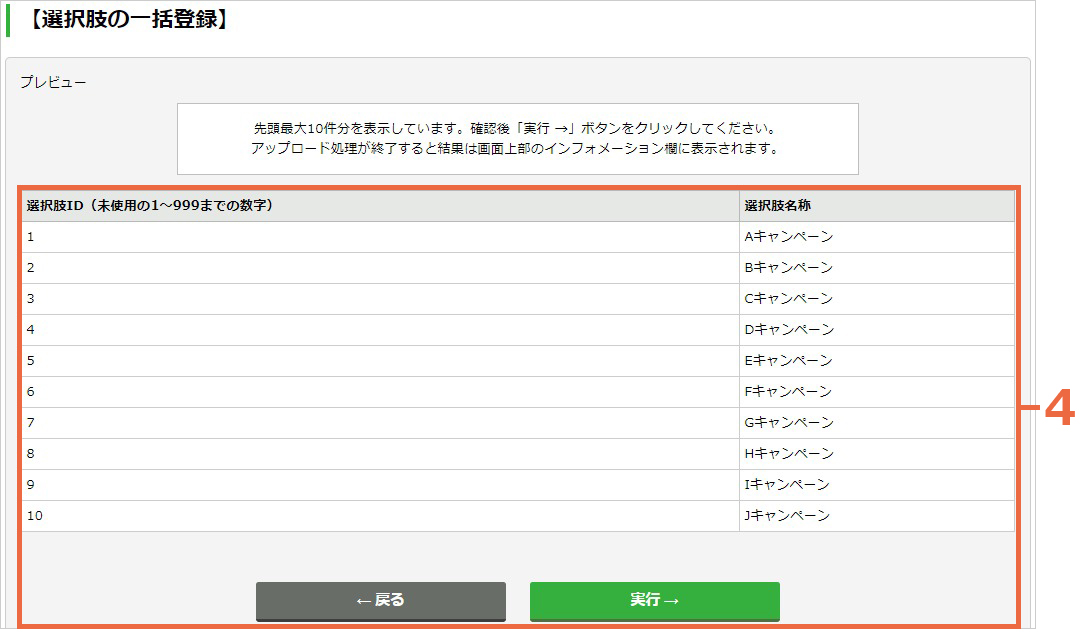Click ID cell 10 in the table

point(380,516)
